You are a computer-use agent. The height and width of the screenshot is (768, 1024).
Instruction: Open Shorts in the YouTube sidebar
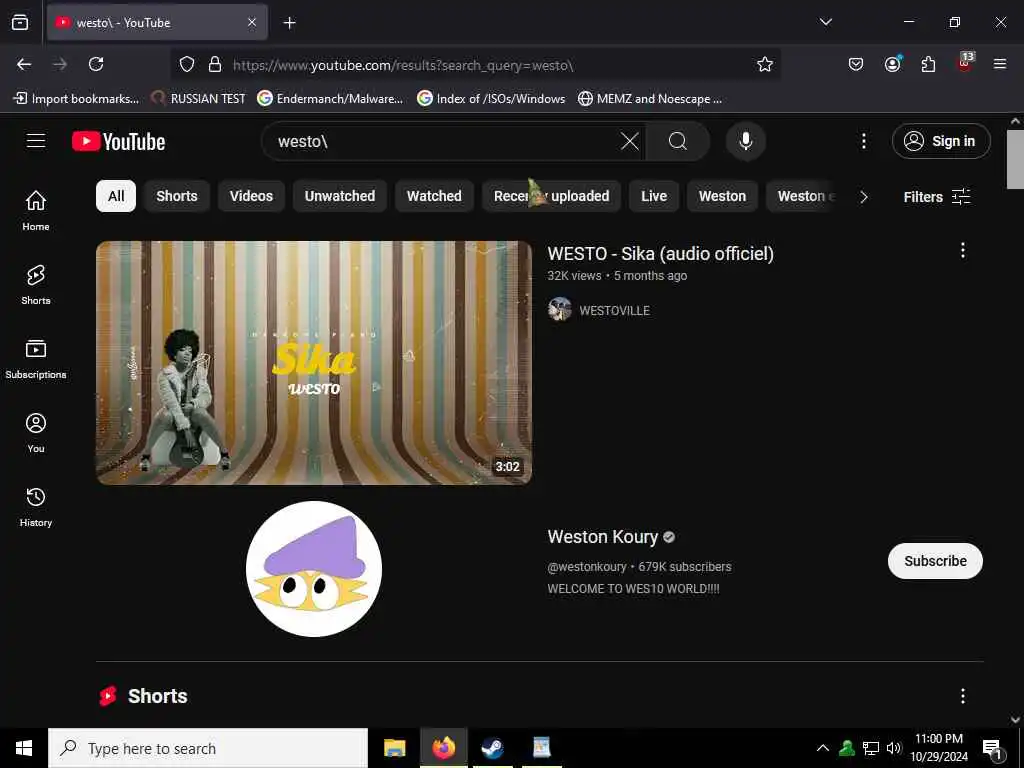36,285
